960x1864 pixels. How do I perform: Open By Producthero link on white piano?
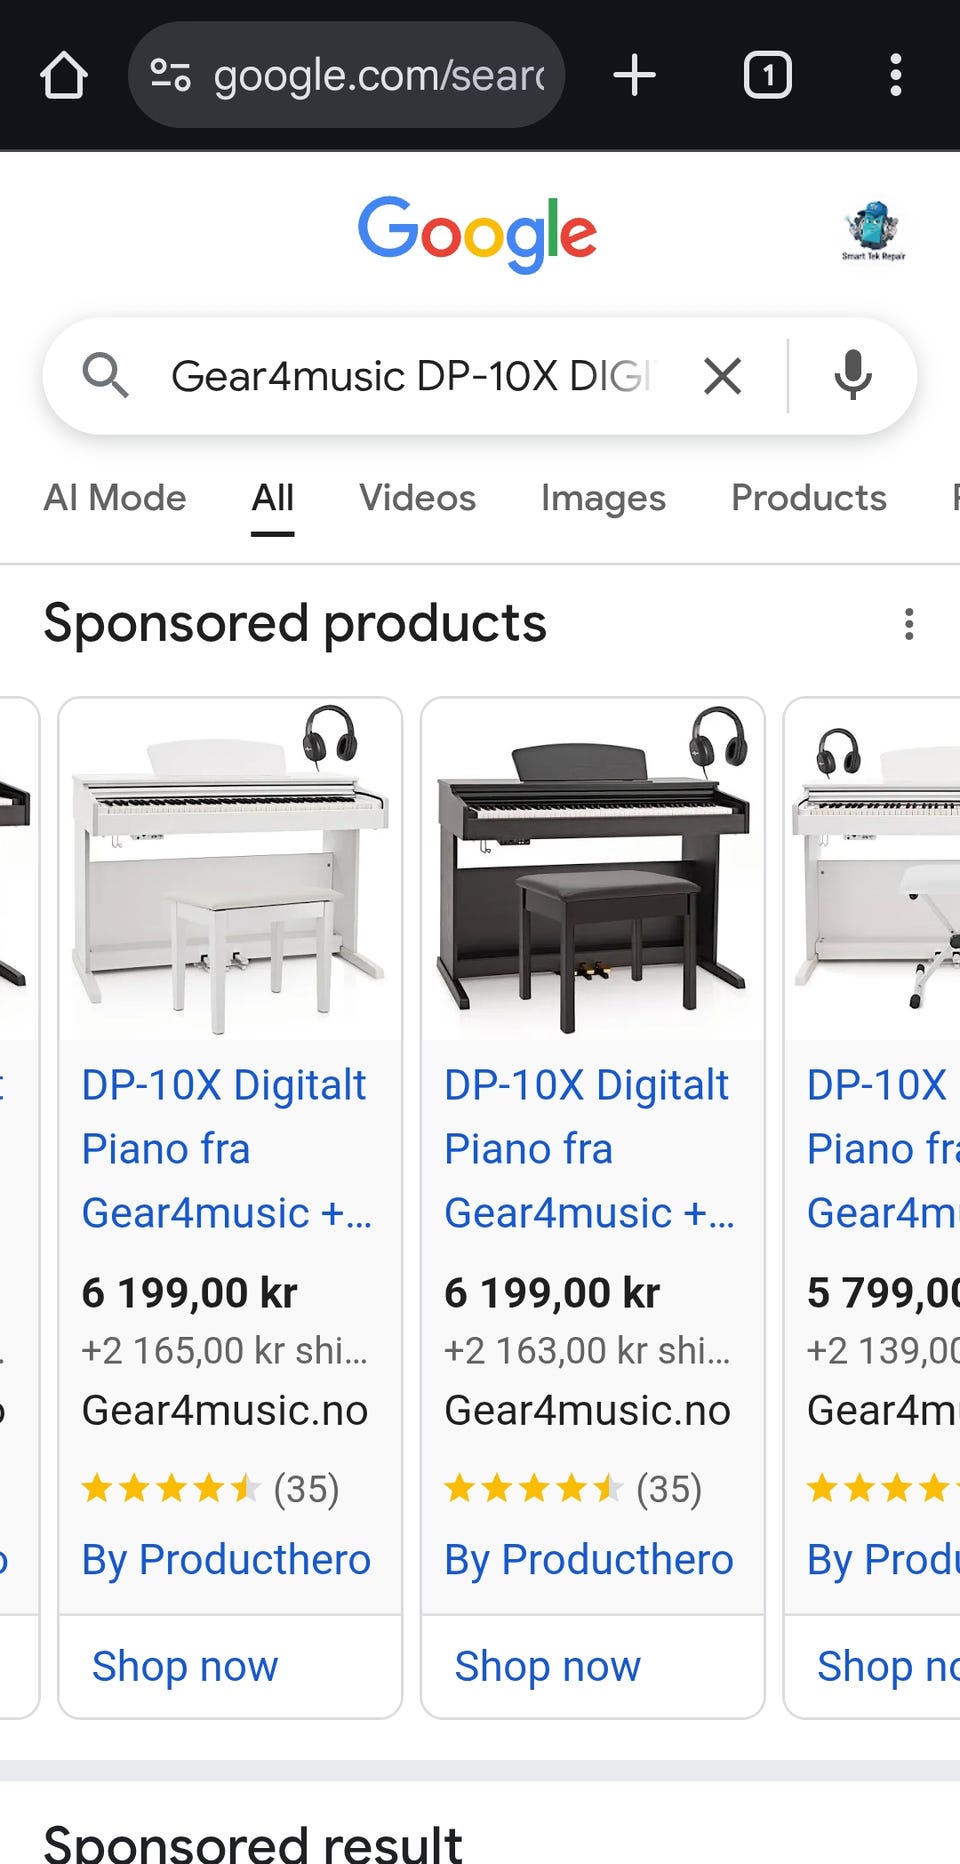click(226, 1559)
